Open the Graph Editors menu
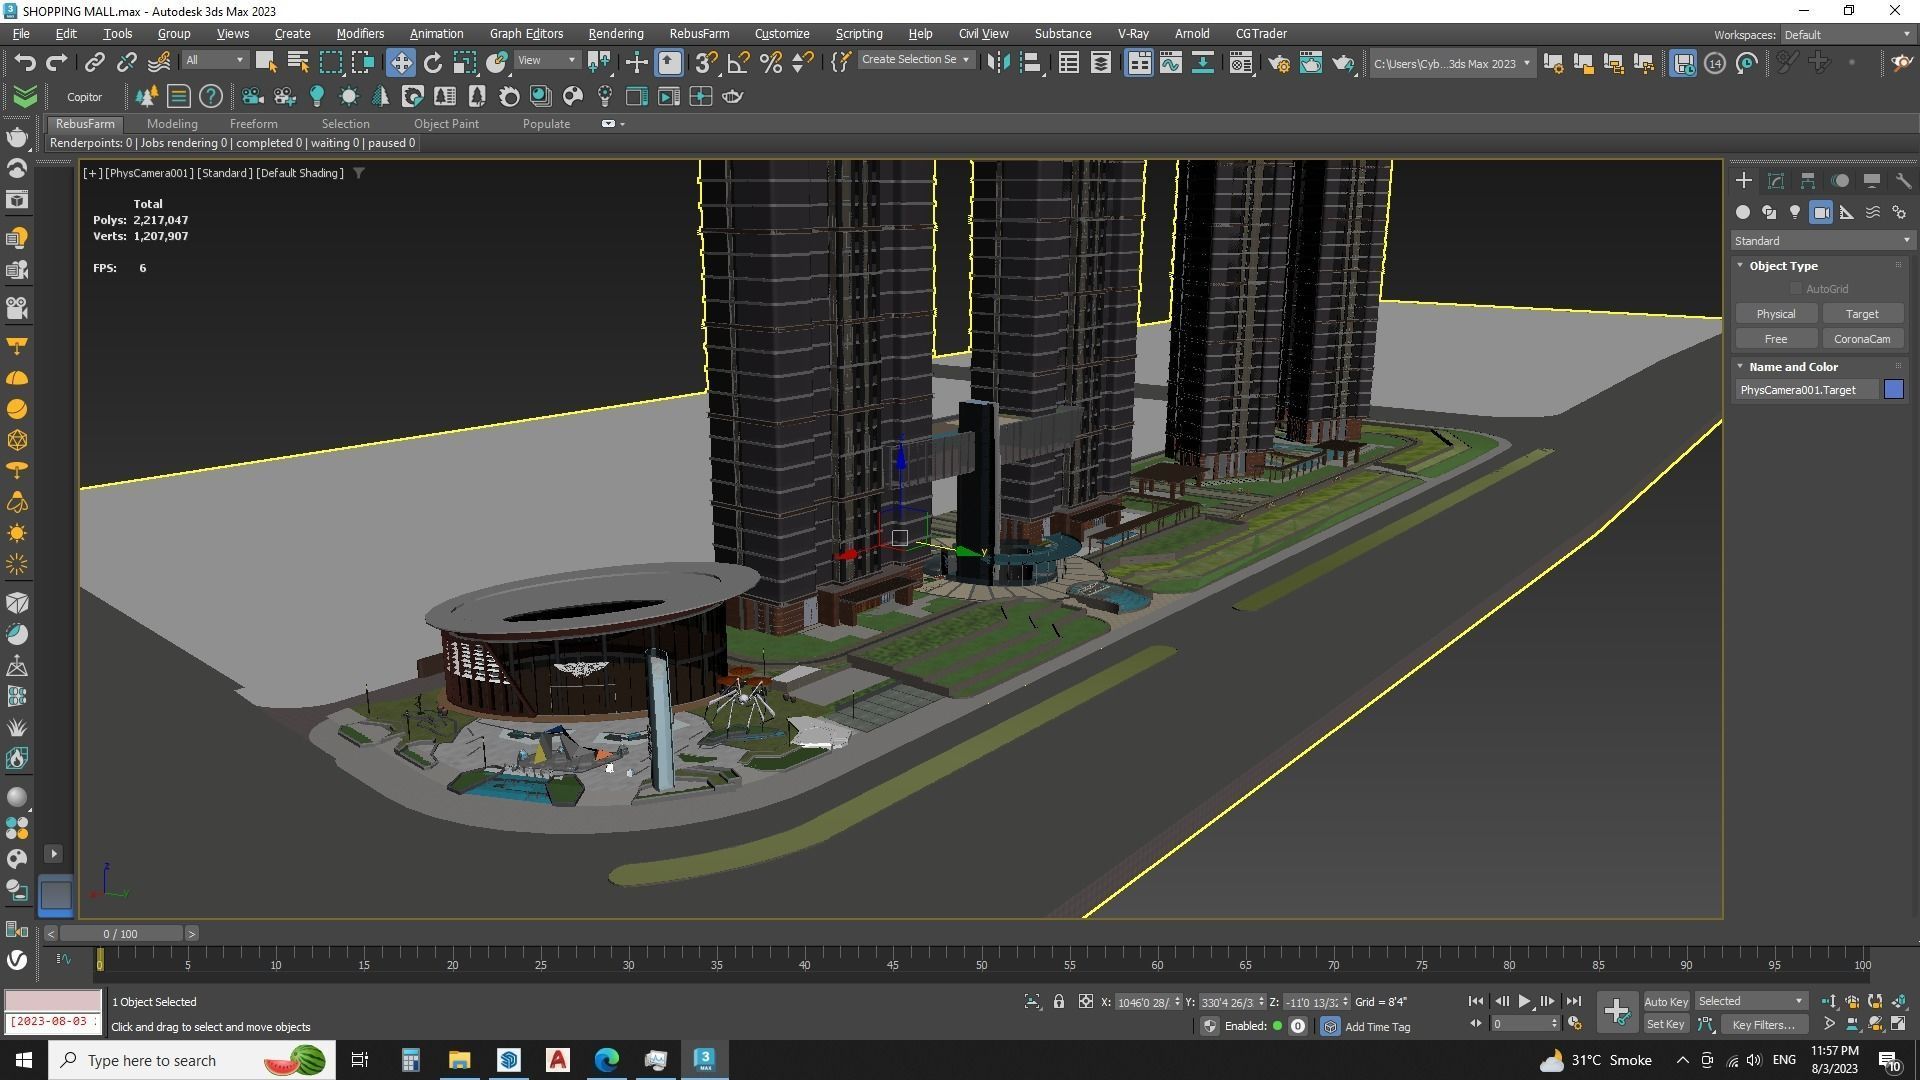Viewport: 1920px width, 1080px height. [526, 33]
